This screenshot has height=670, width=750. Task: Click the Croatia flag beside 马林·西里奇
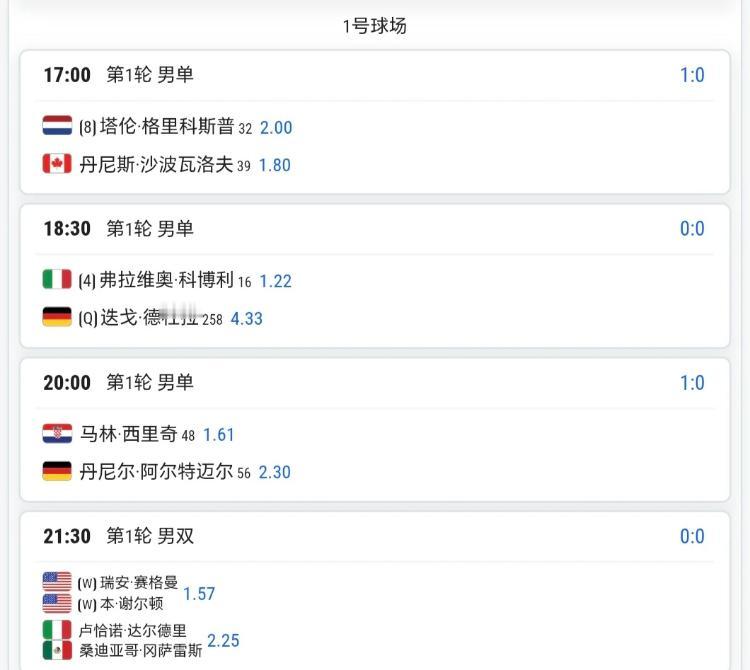[57, 434]
